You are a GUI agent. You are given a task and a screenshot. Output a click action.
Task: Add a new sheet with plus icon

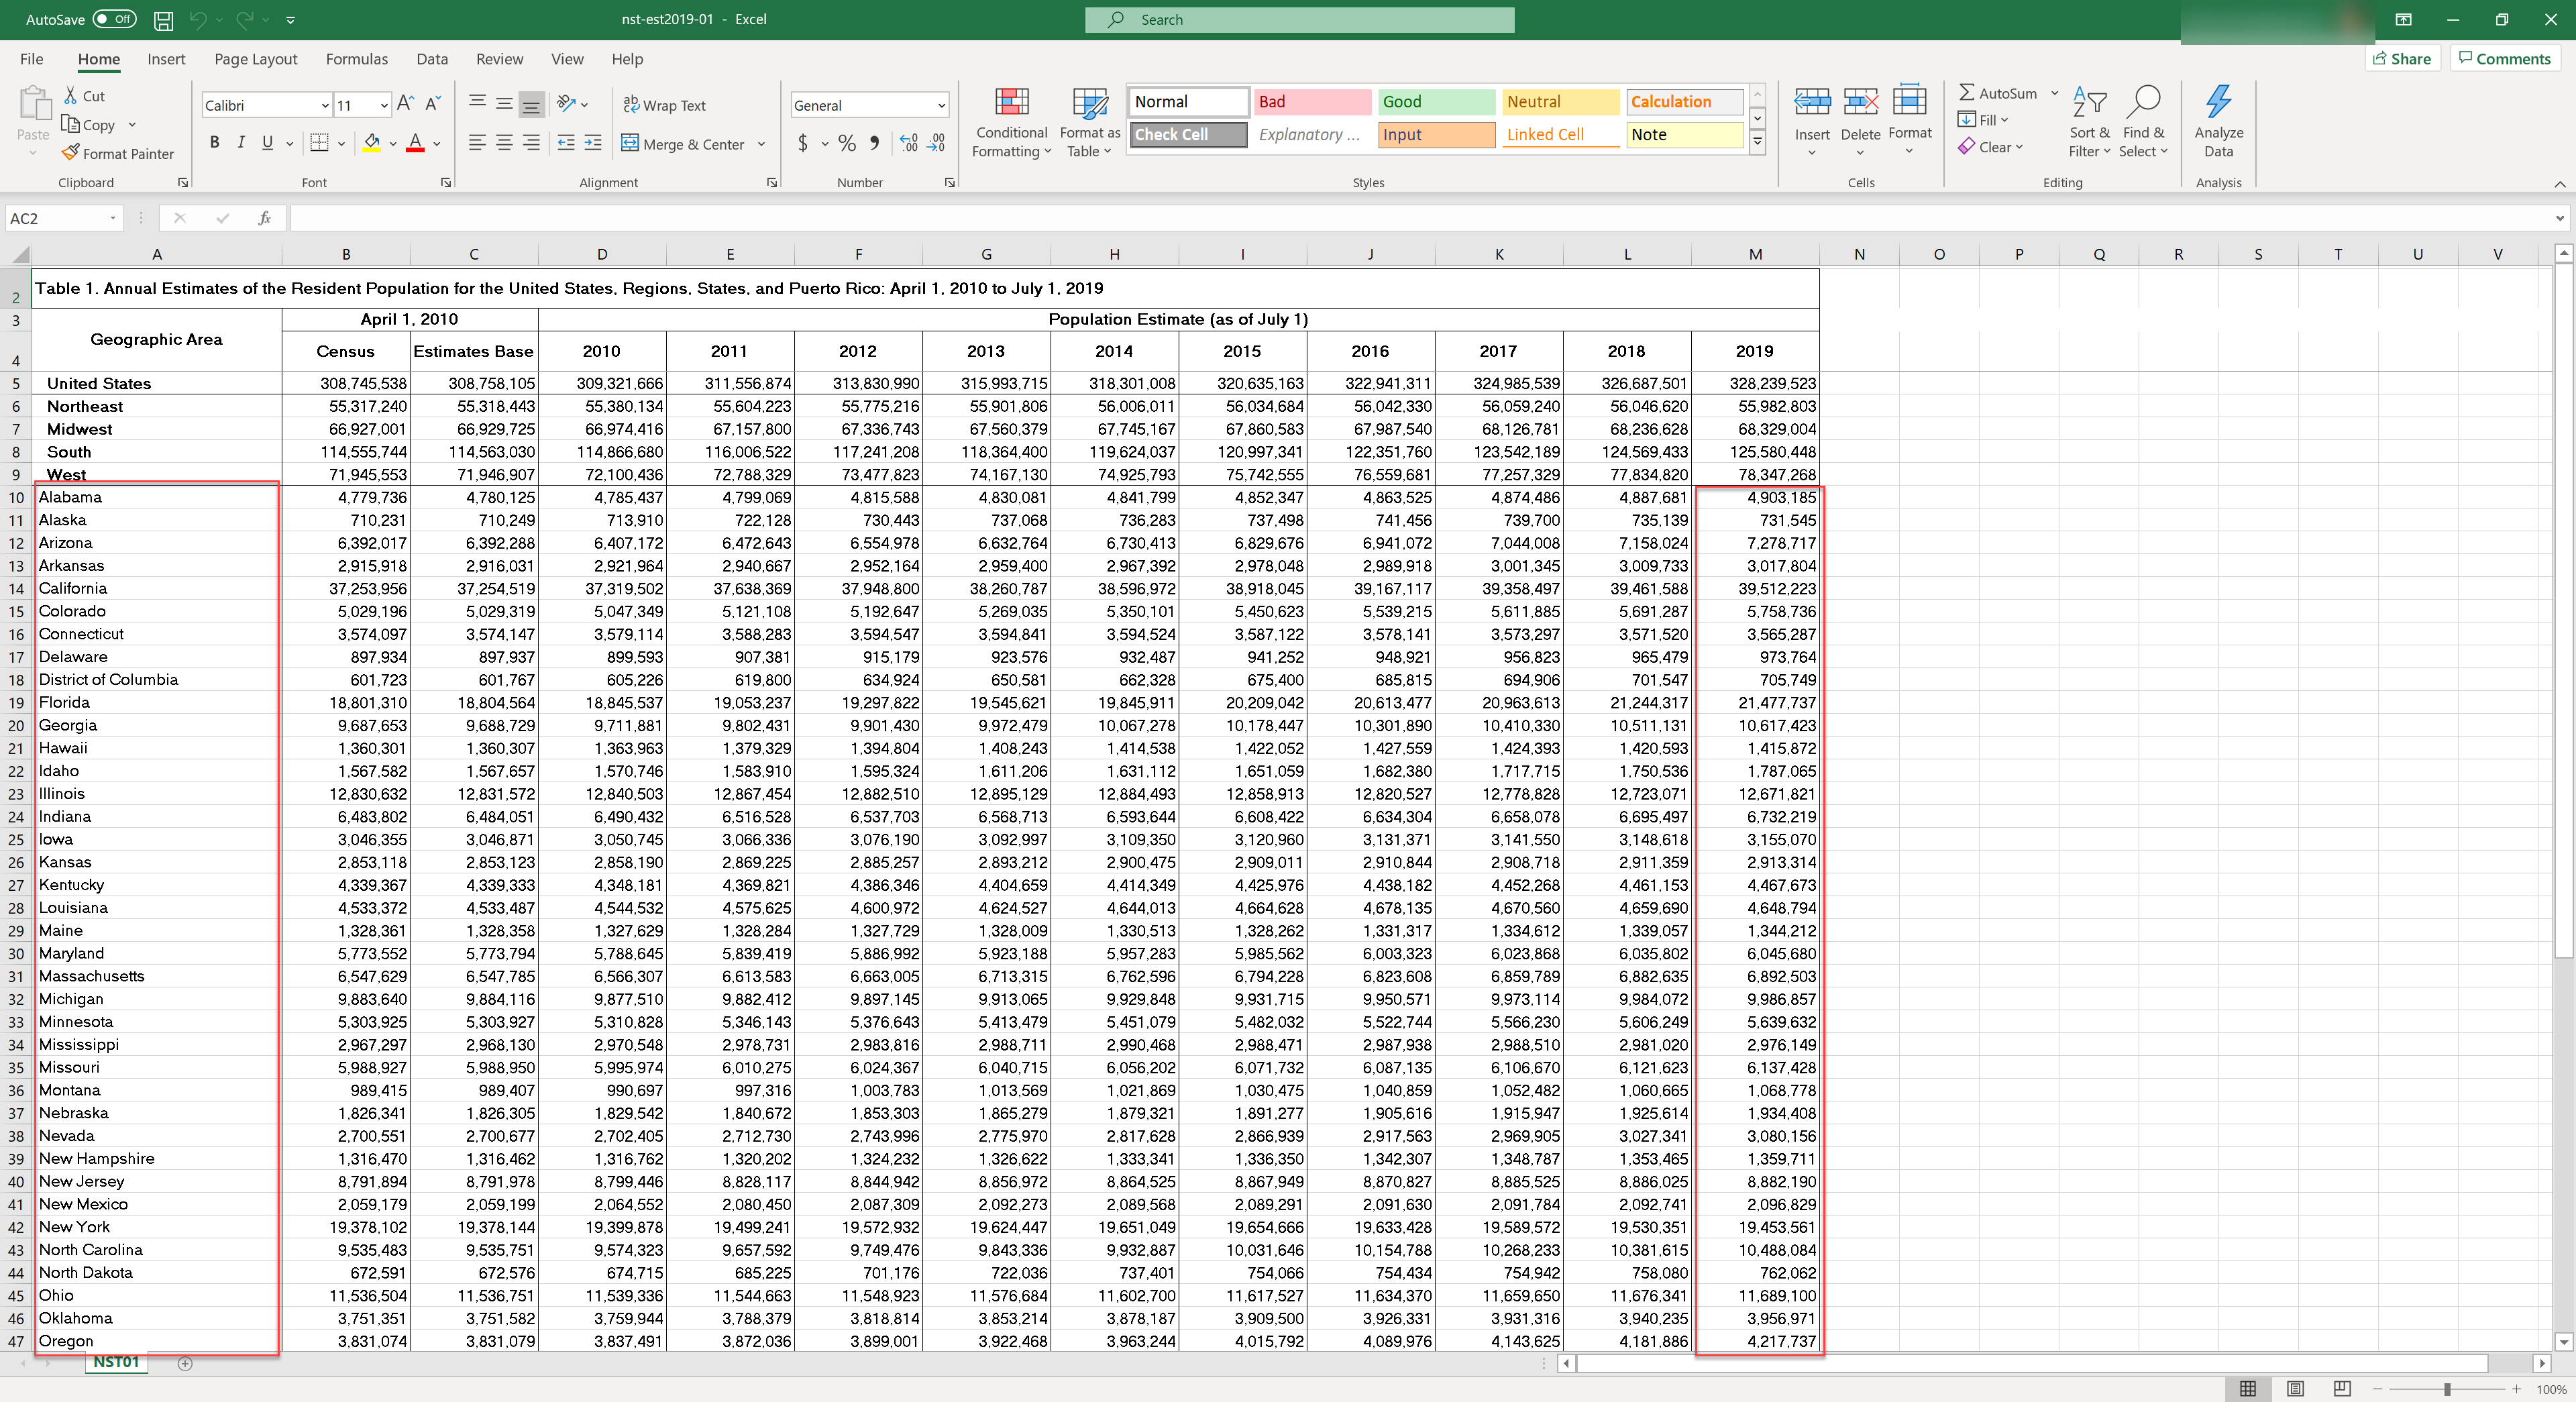185,1363
